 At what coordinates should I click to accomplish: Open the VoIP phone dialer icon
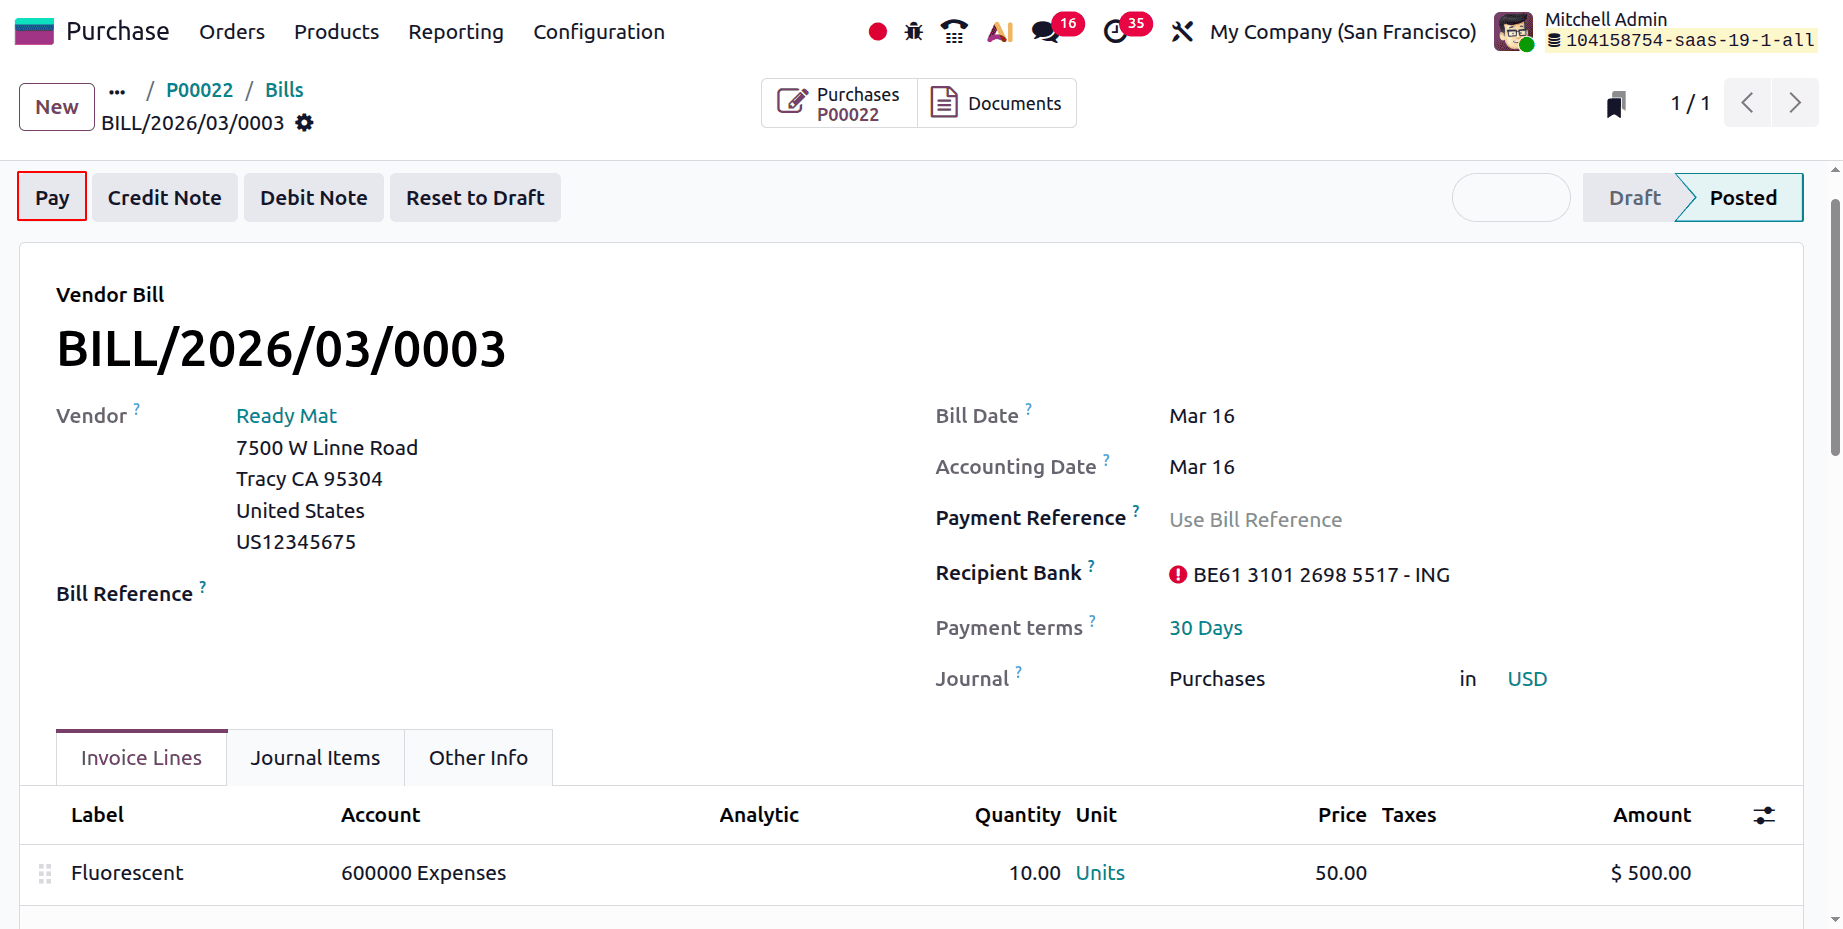[x=953, y=31]
